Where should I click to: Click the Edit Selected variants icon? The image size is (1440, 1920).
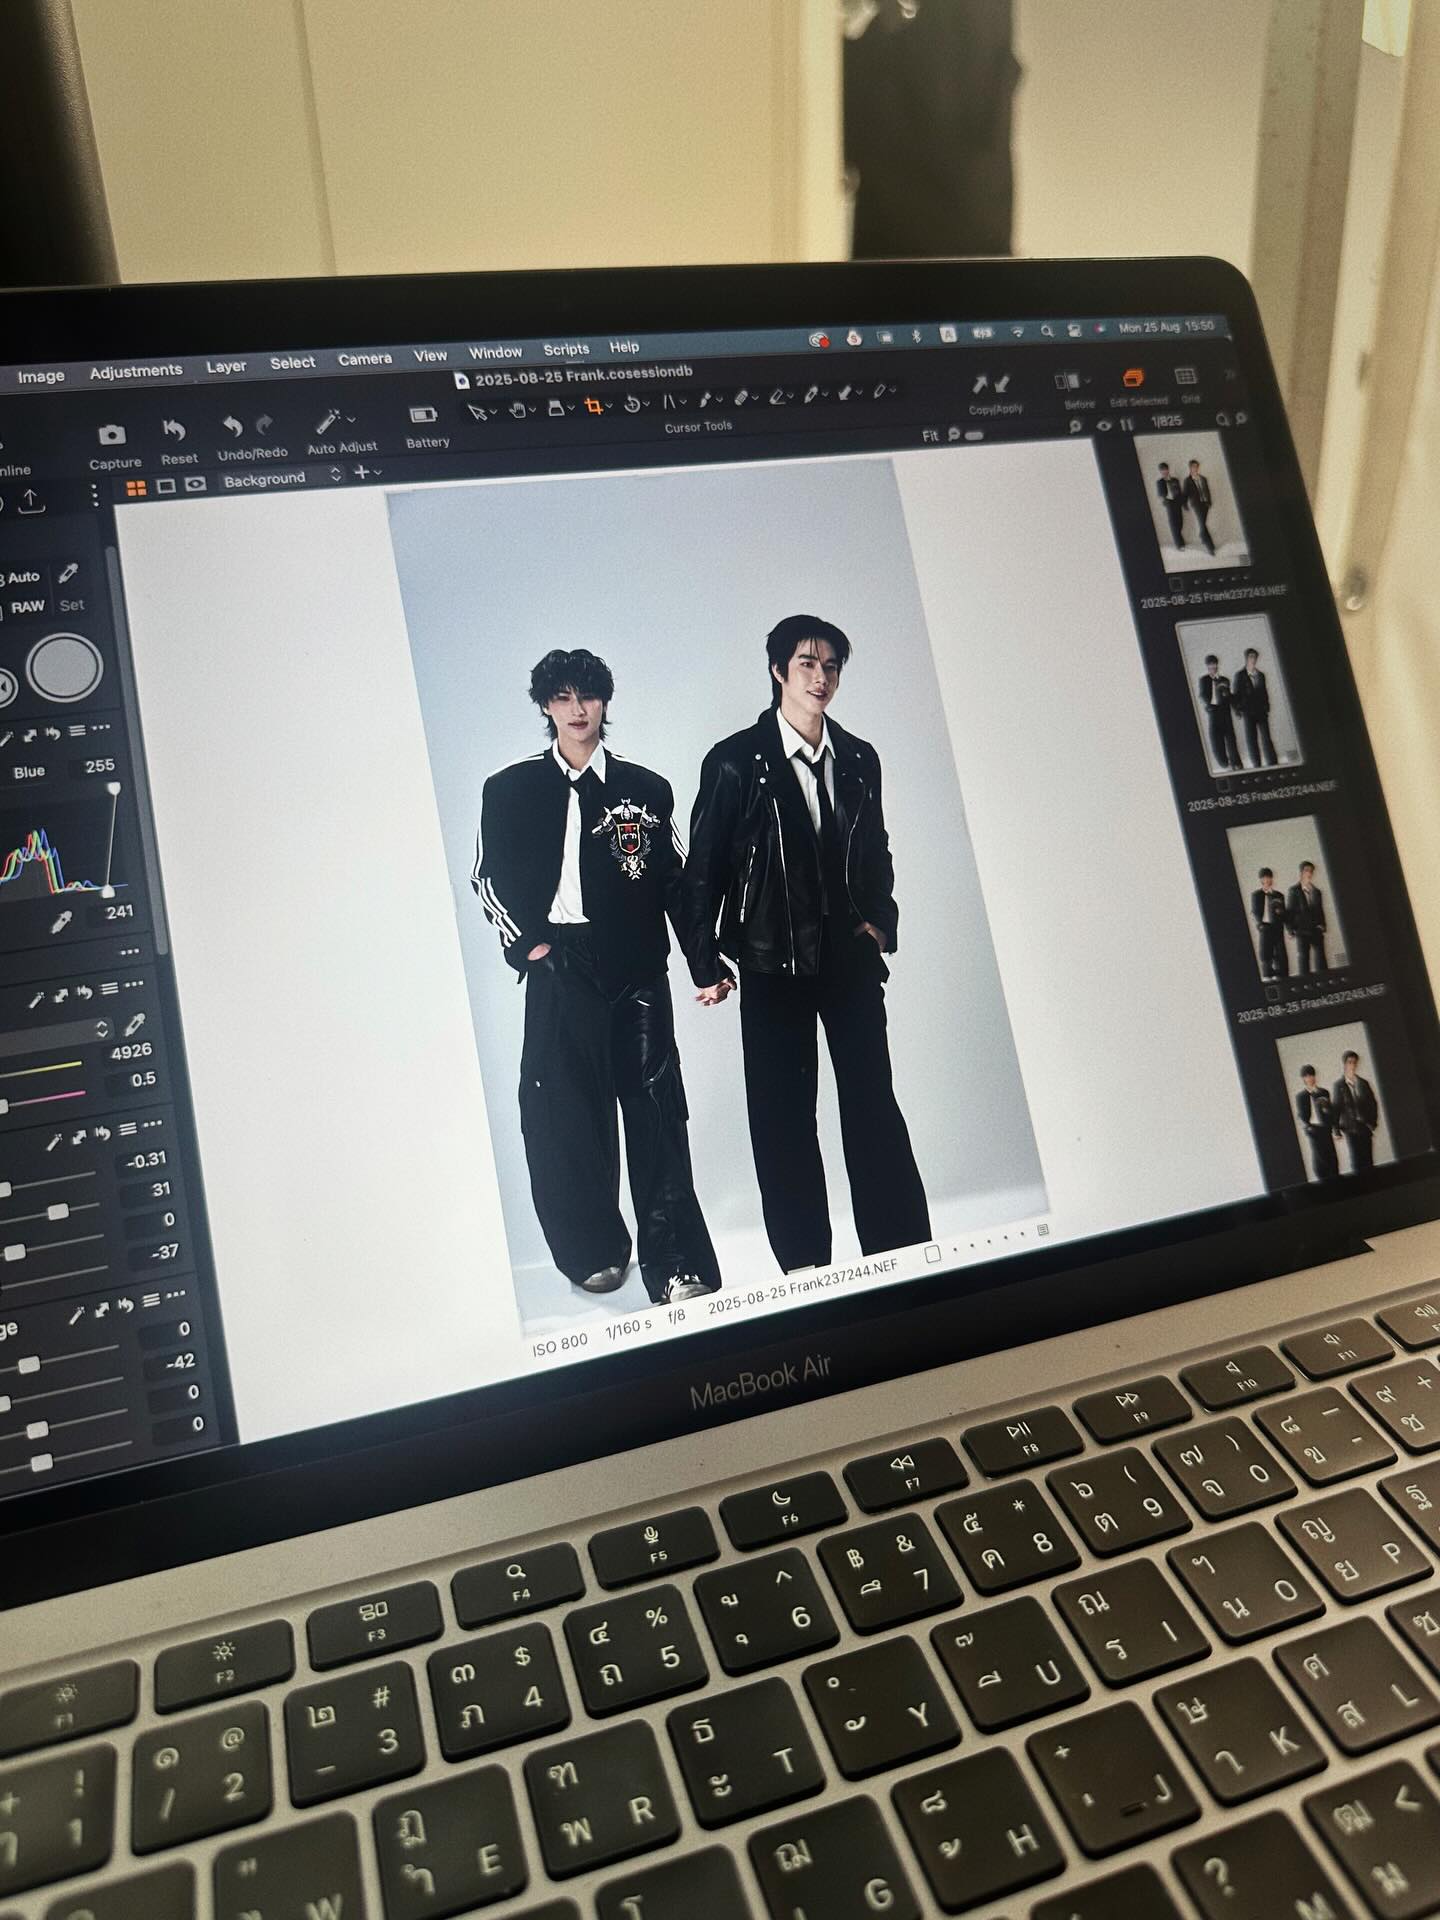pos(1133,379)
